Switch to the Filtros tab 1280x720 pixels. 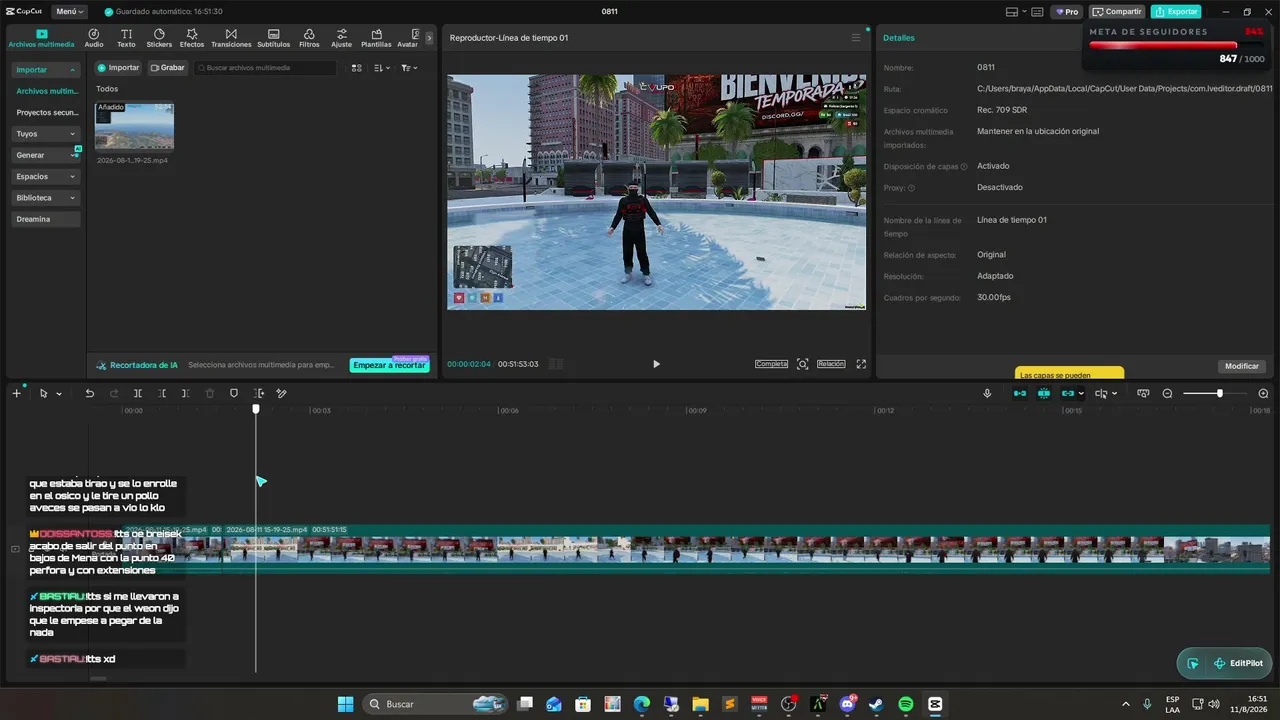[x=309, y=38]
